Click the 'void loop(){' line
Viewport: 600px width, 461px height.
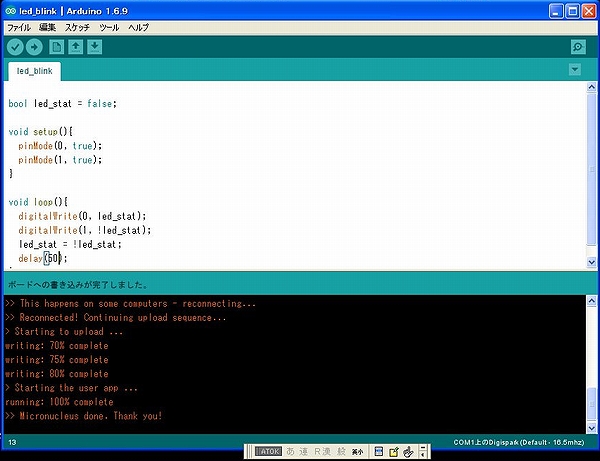38,202
